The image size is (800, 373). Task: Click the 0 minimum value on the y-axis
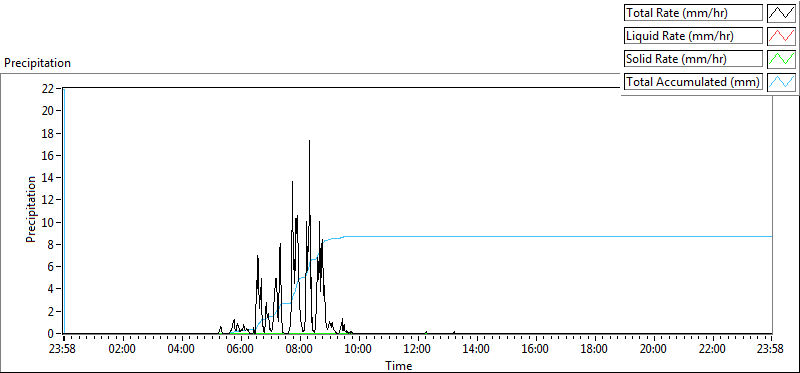(x=51, y=334)
